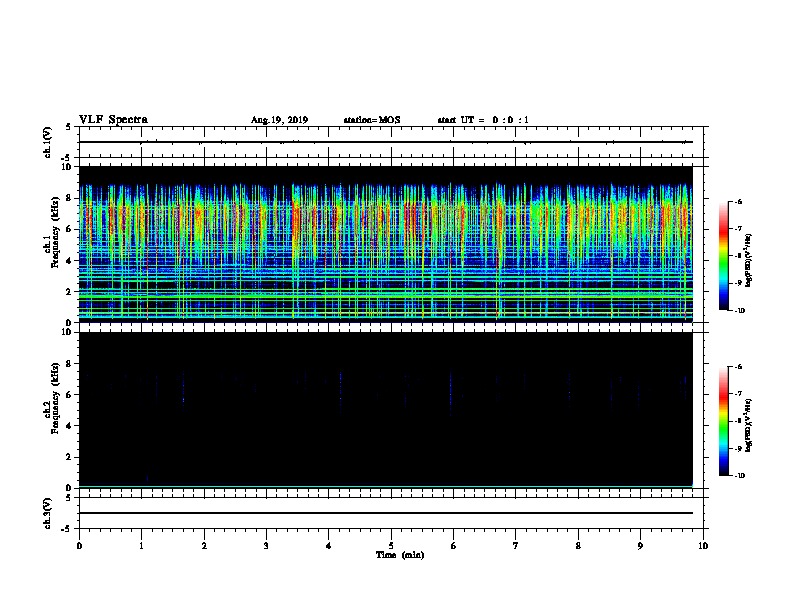This screenshot has width=792, height=612.
Task: Click the ch.1 "Frequency (kHz)" axis label
Action: coord(56,232)
